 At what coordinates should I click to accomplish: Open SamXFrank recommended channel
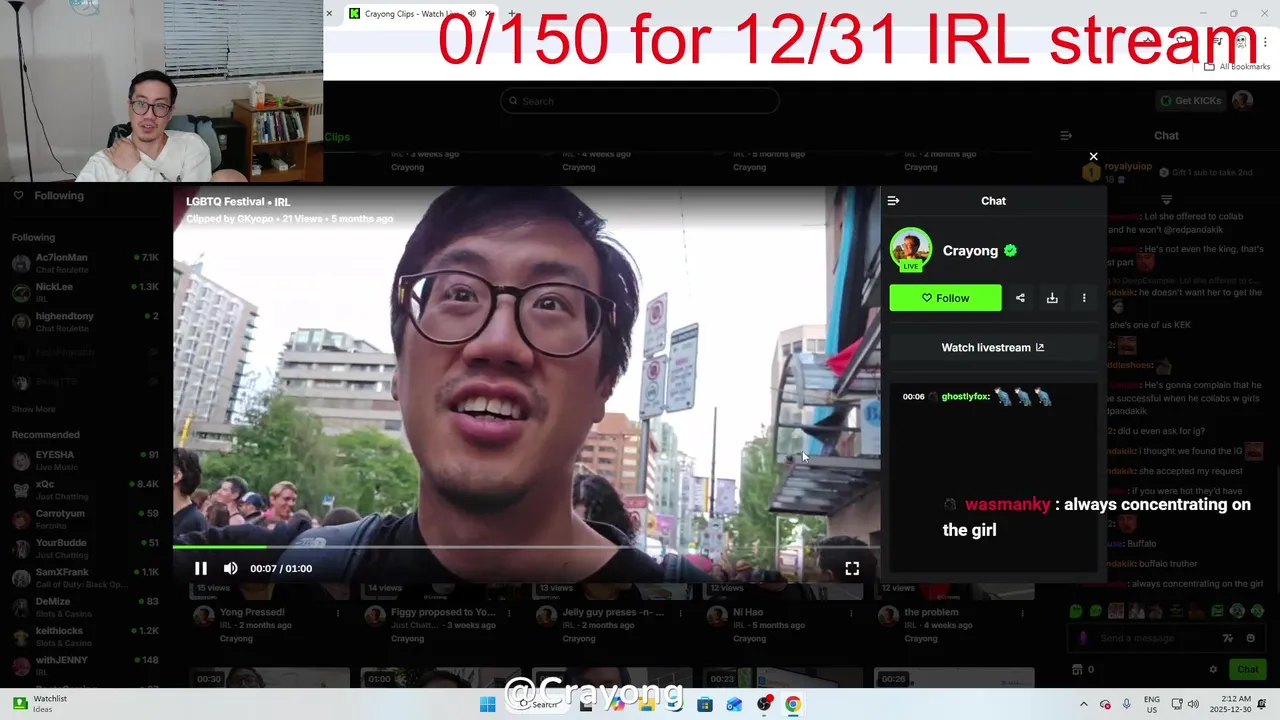coord(85,578)
